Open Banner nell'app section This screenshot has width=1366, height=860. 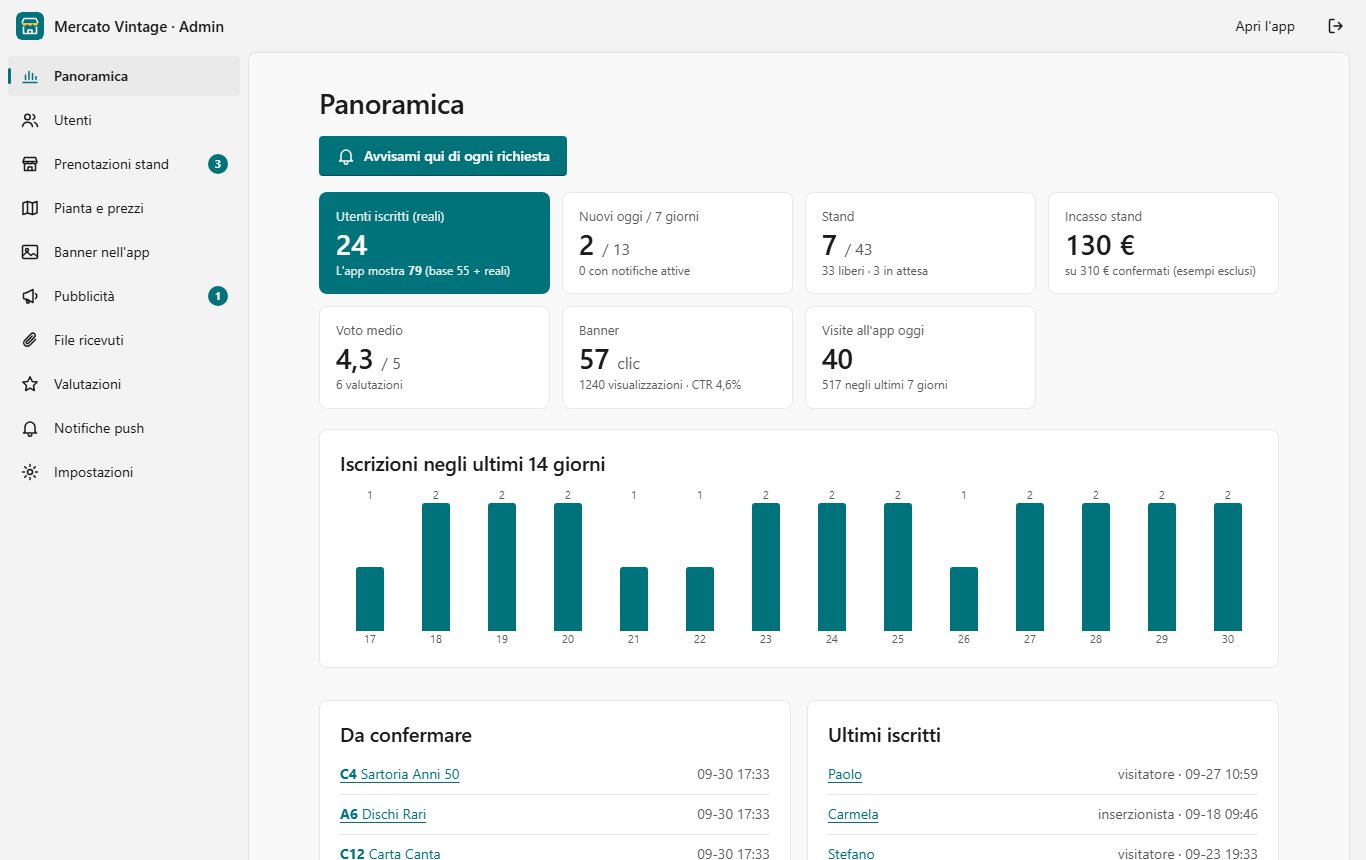[x=124, y=252]
